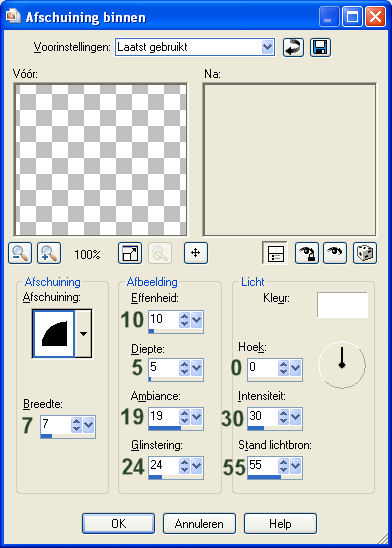Click the navigate pan crosshair icon
The image size is (392, 548).
tap(196, 253)
